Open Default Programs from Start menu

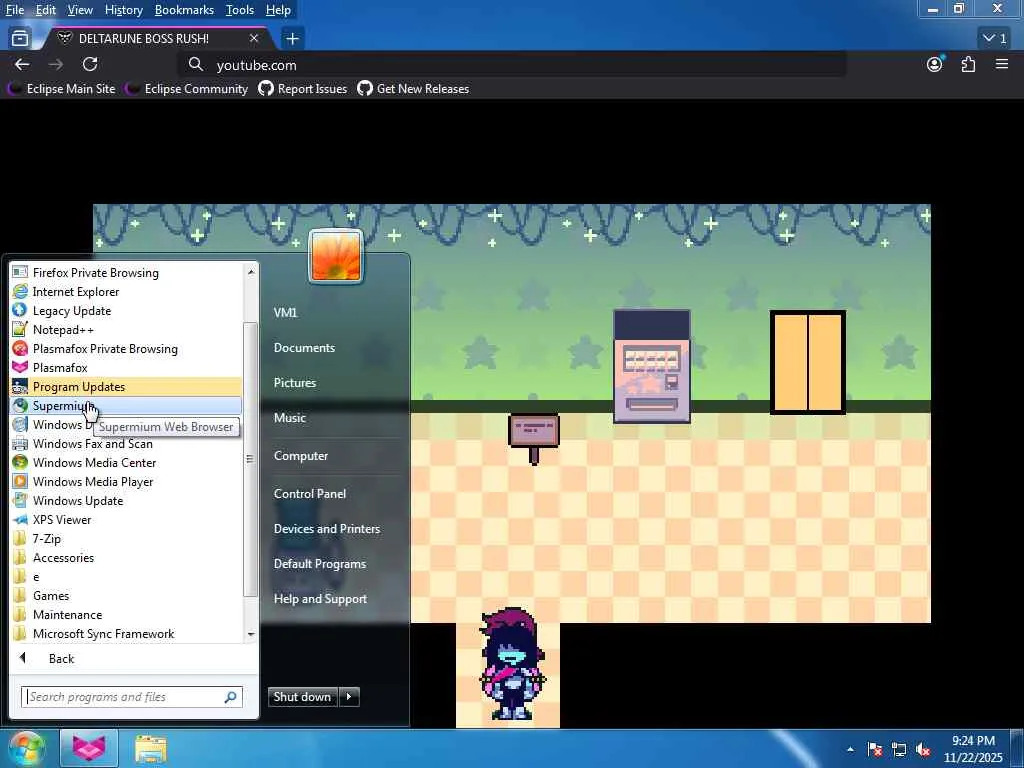pos(319,564)
